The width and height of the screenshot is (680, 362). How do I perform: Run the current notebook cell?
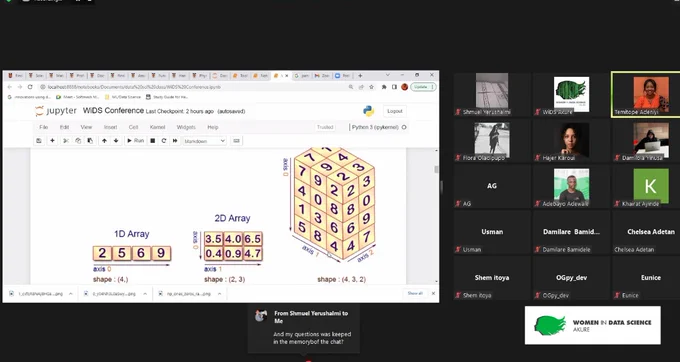135,140
